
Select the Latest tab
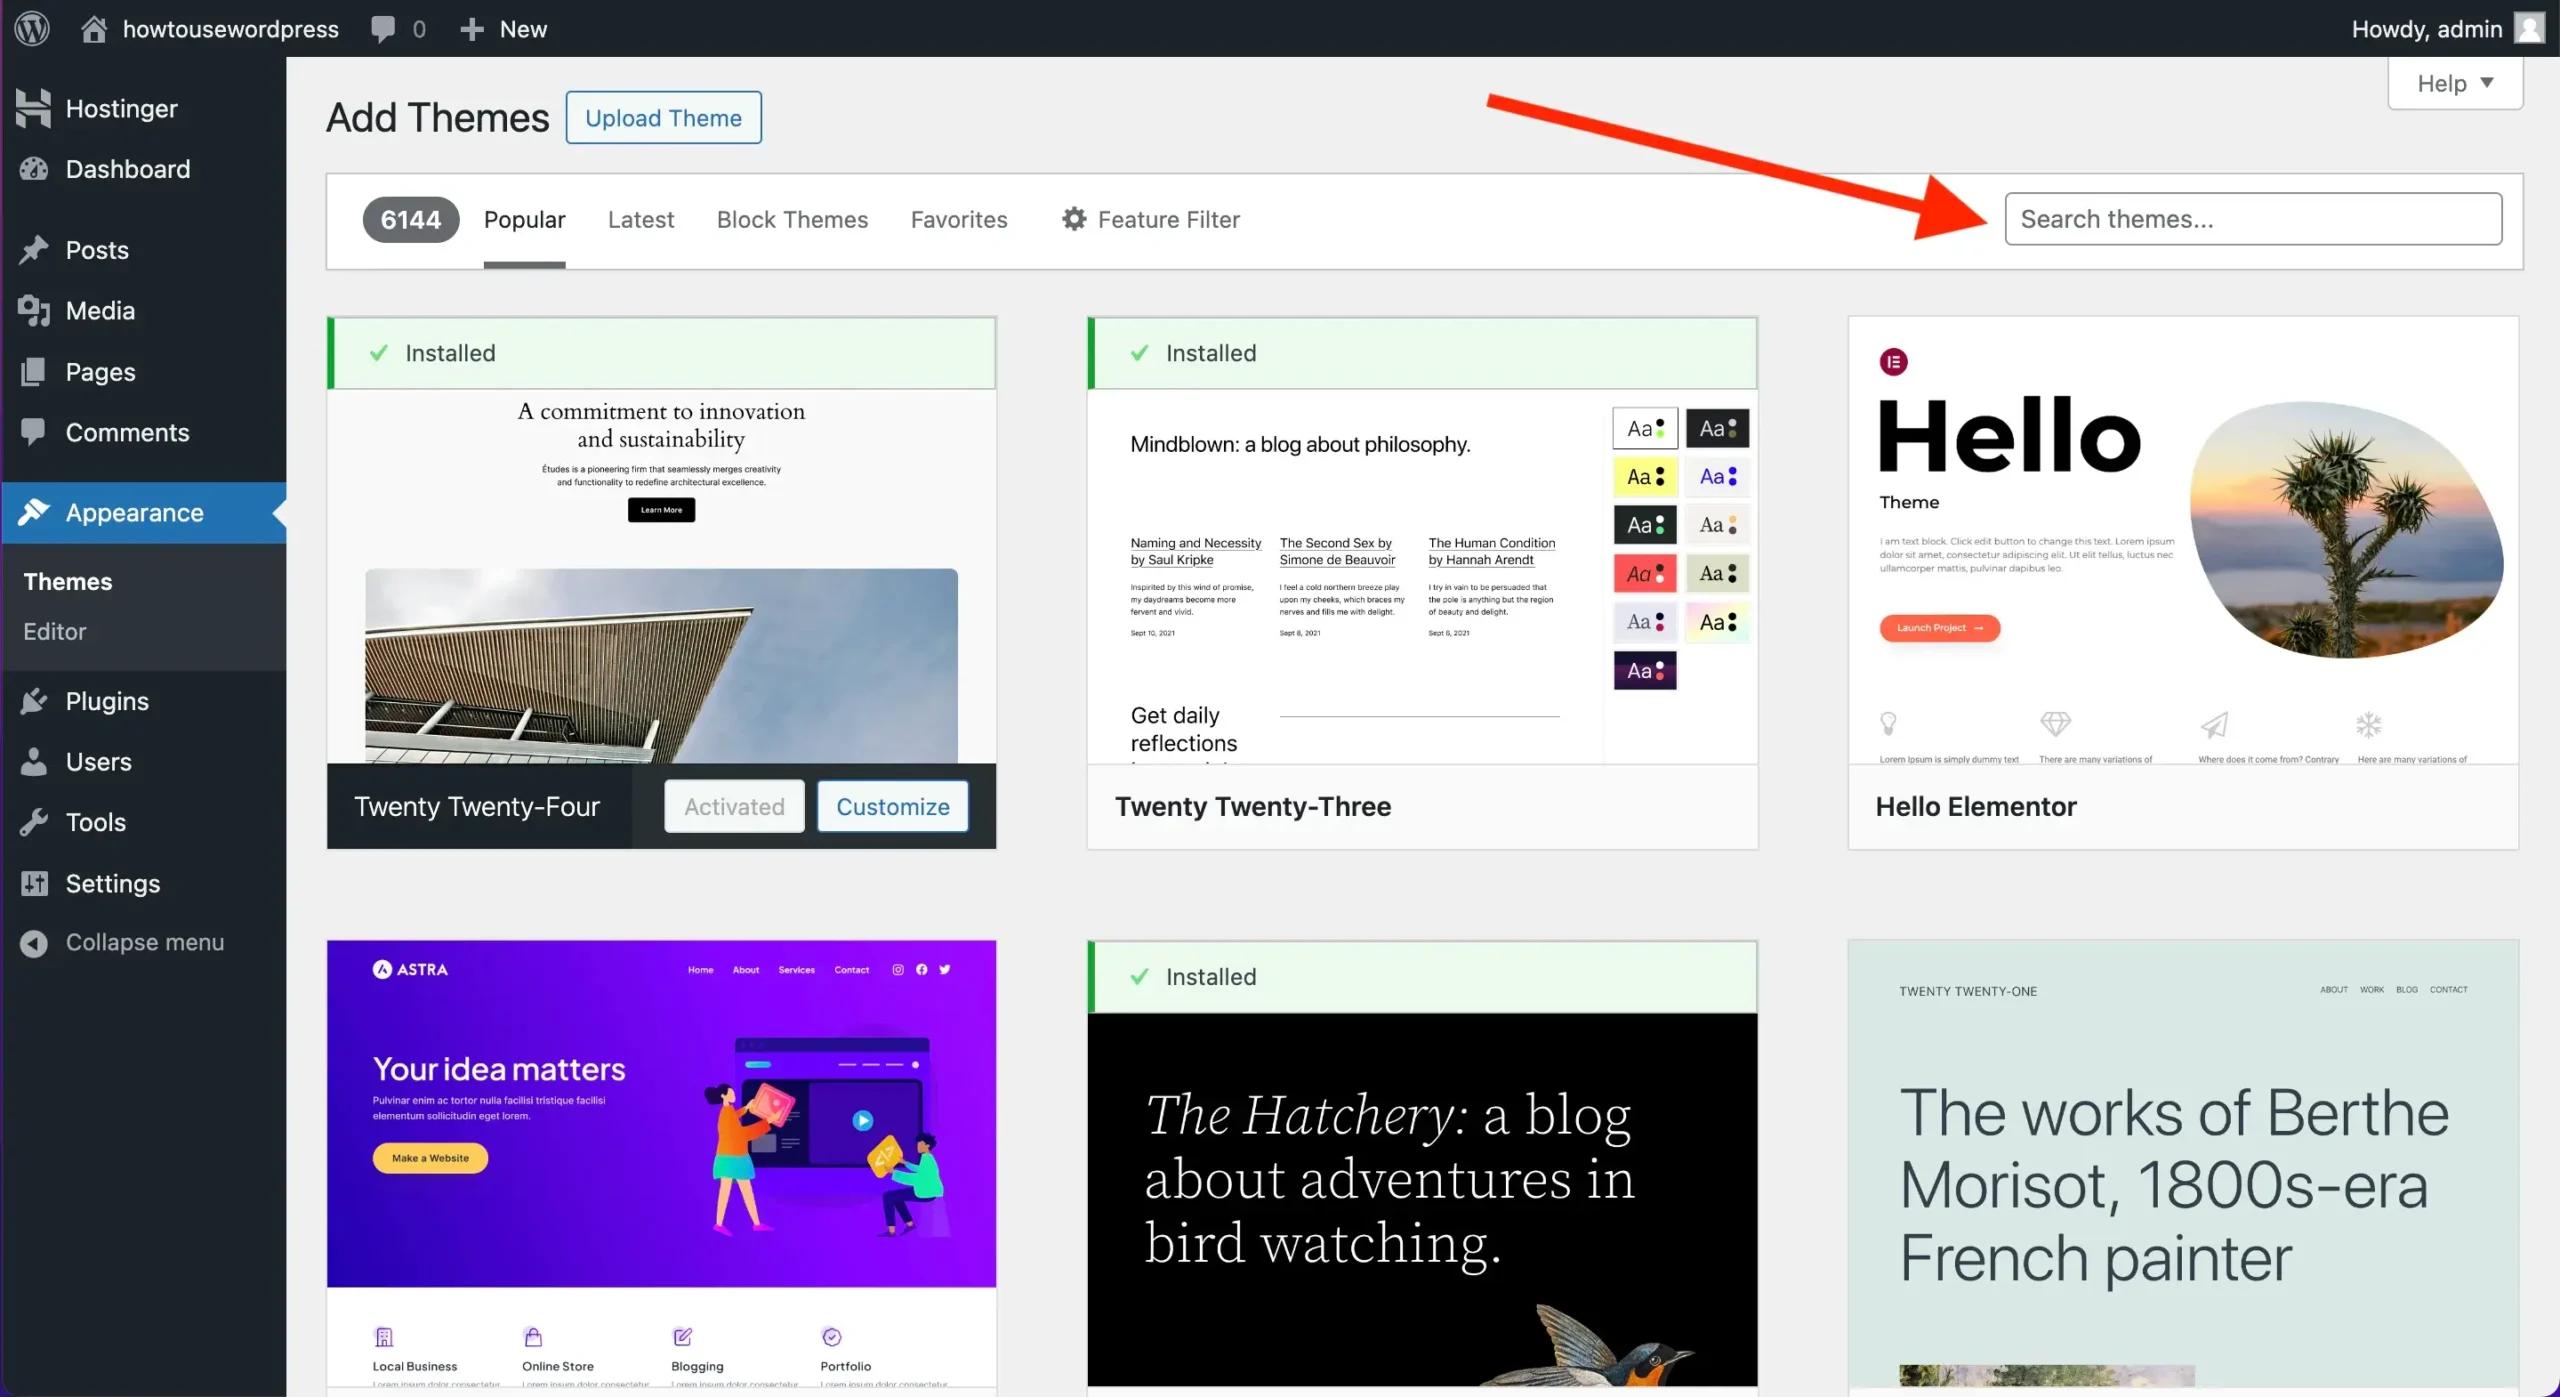642,218
